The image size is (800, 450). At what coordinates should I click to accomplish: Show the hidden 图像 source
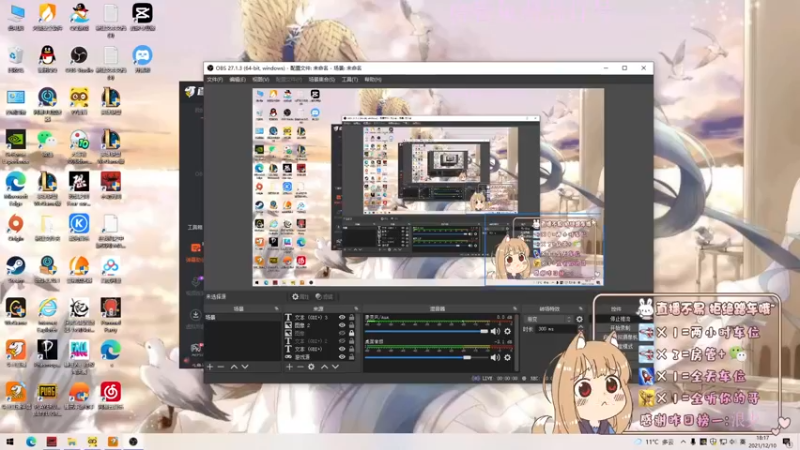(342, 333)
